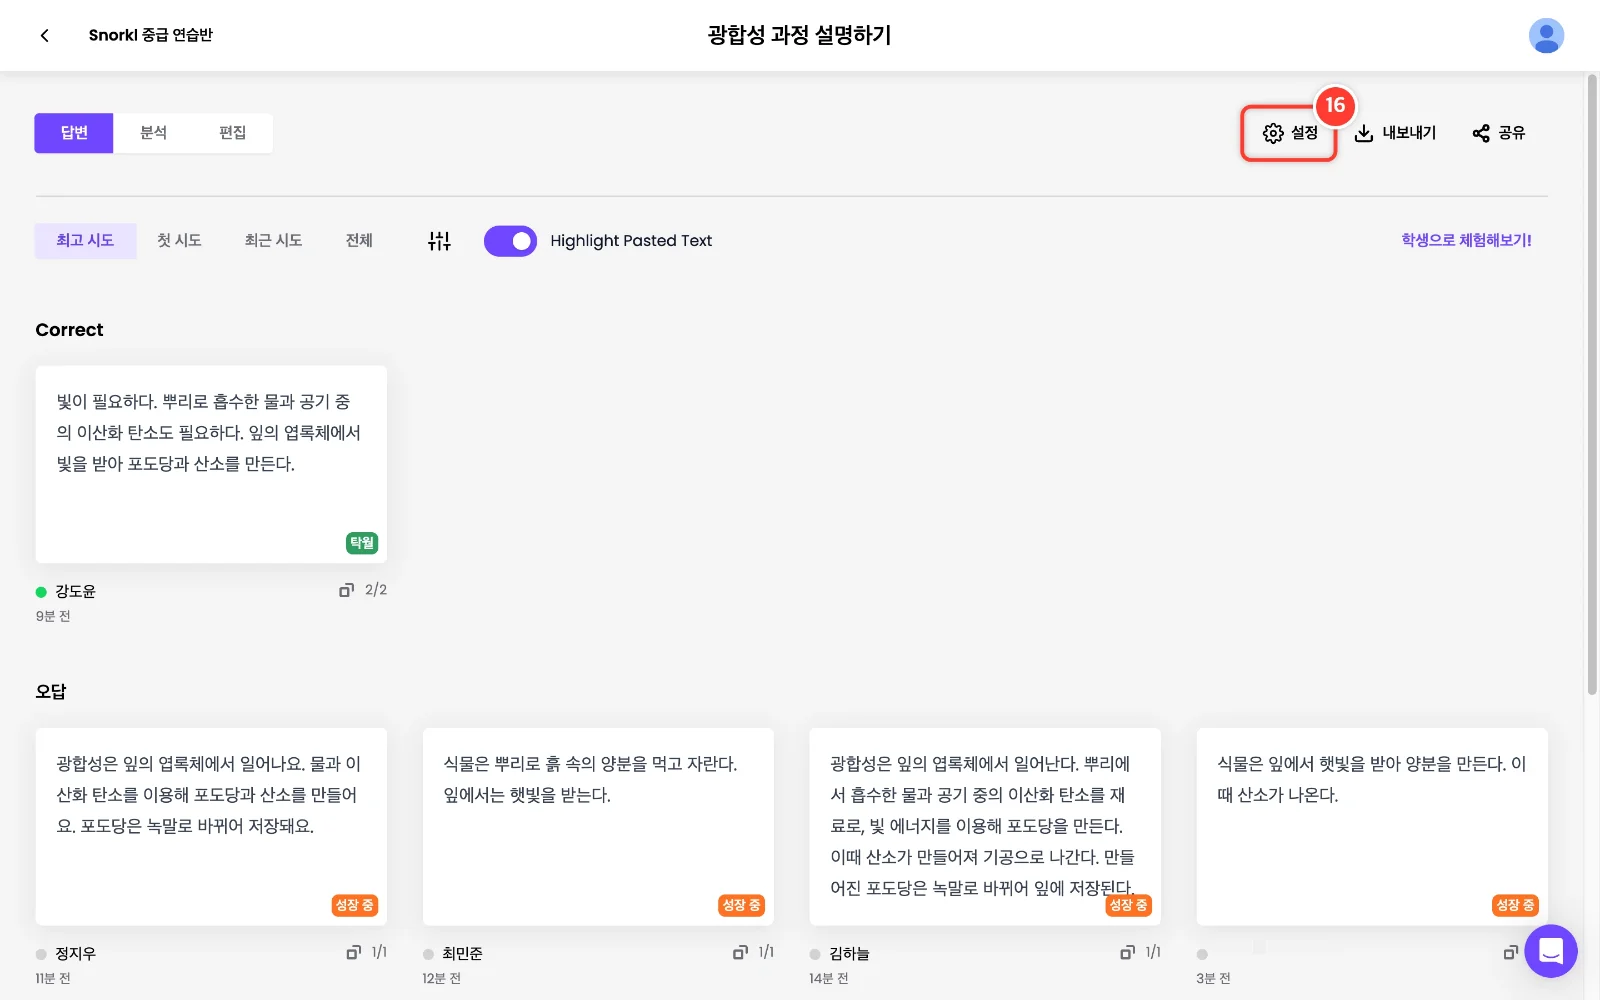Select the 최근 시도 filter

pyautogui.click(x=273, y=240)
